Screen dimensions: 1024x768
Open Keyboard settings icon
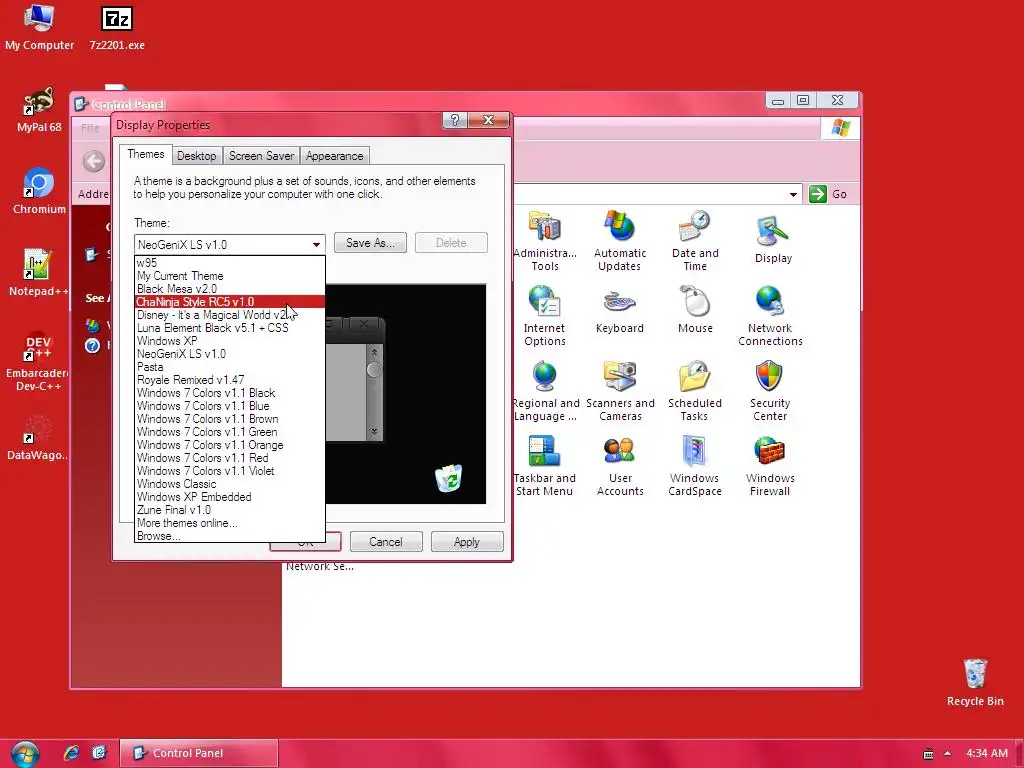point(620,311)
